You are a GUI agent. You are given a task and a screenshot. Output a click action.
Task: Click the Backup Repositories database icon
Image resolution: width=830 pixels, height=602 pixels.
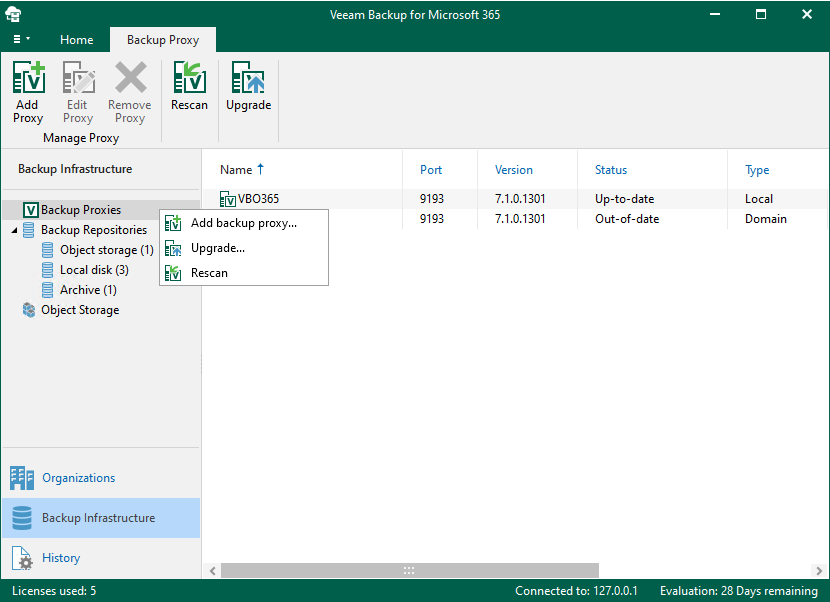pos(29,230)
